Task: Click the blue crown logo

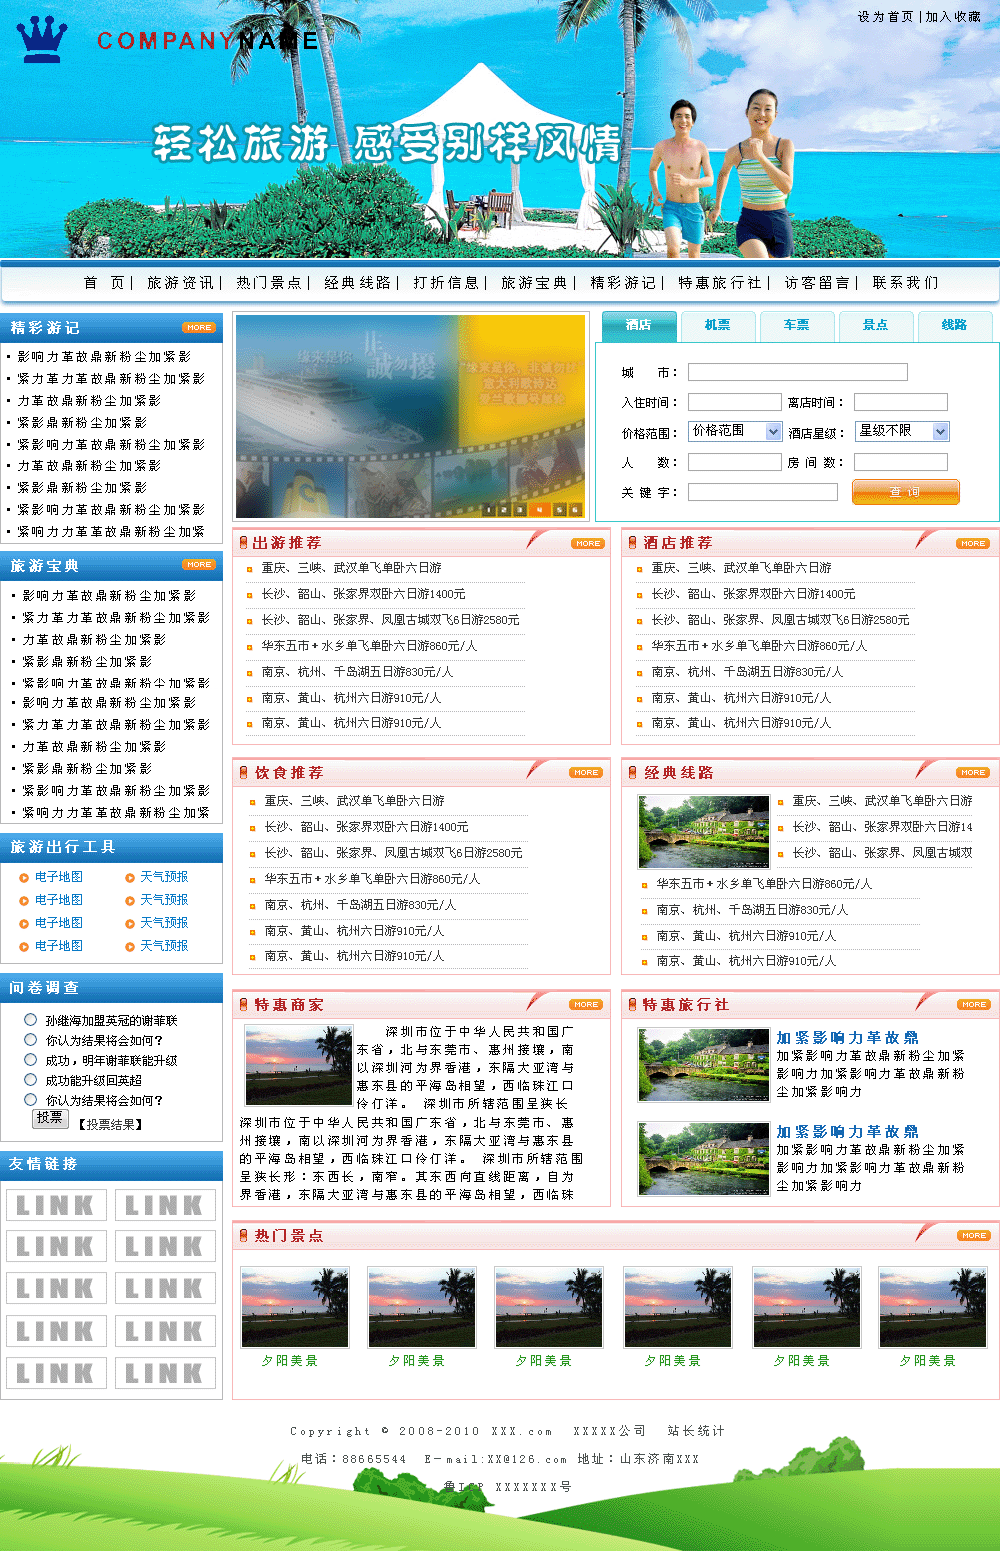Action: click(42, 40)
